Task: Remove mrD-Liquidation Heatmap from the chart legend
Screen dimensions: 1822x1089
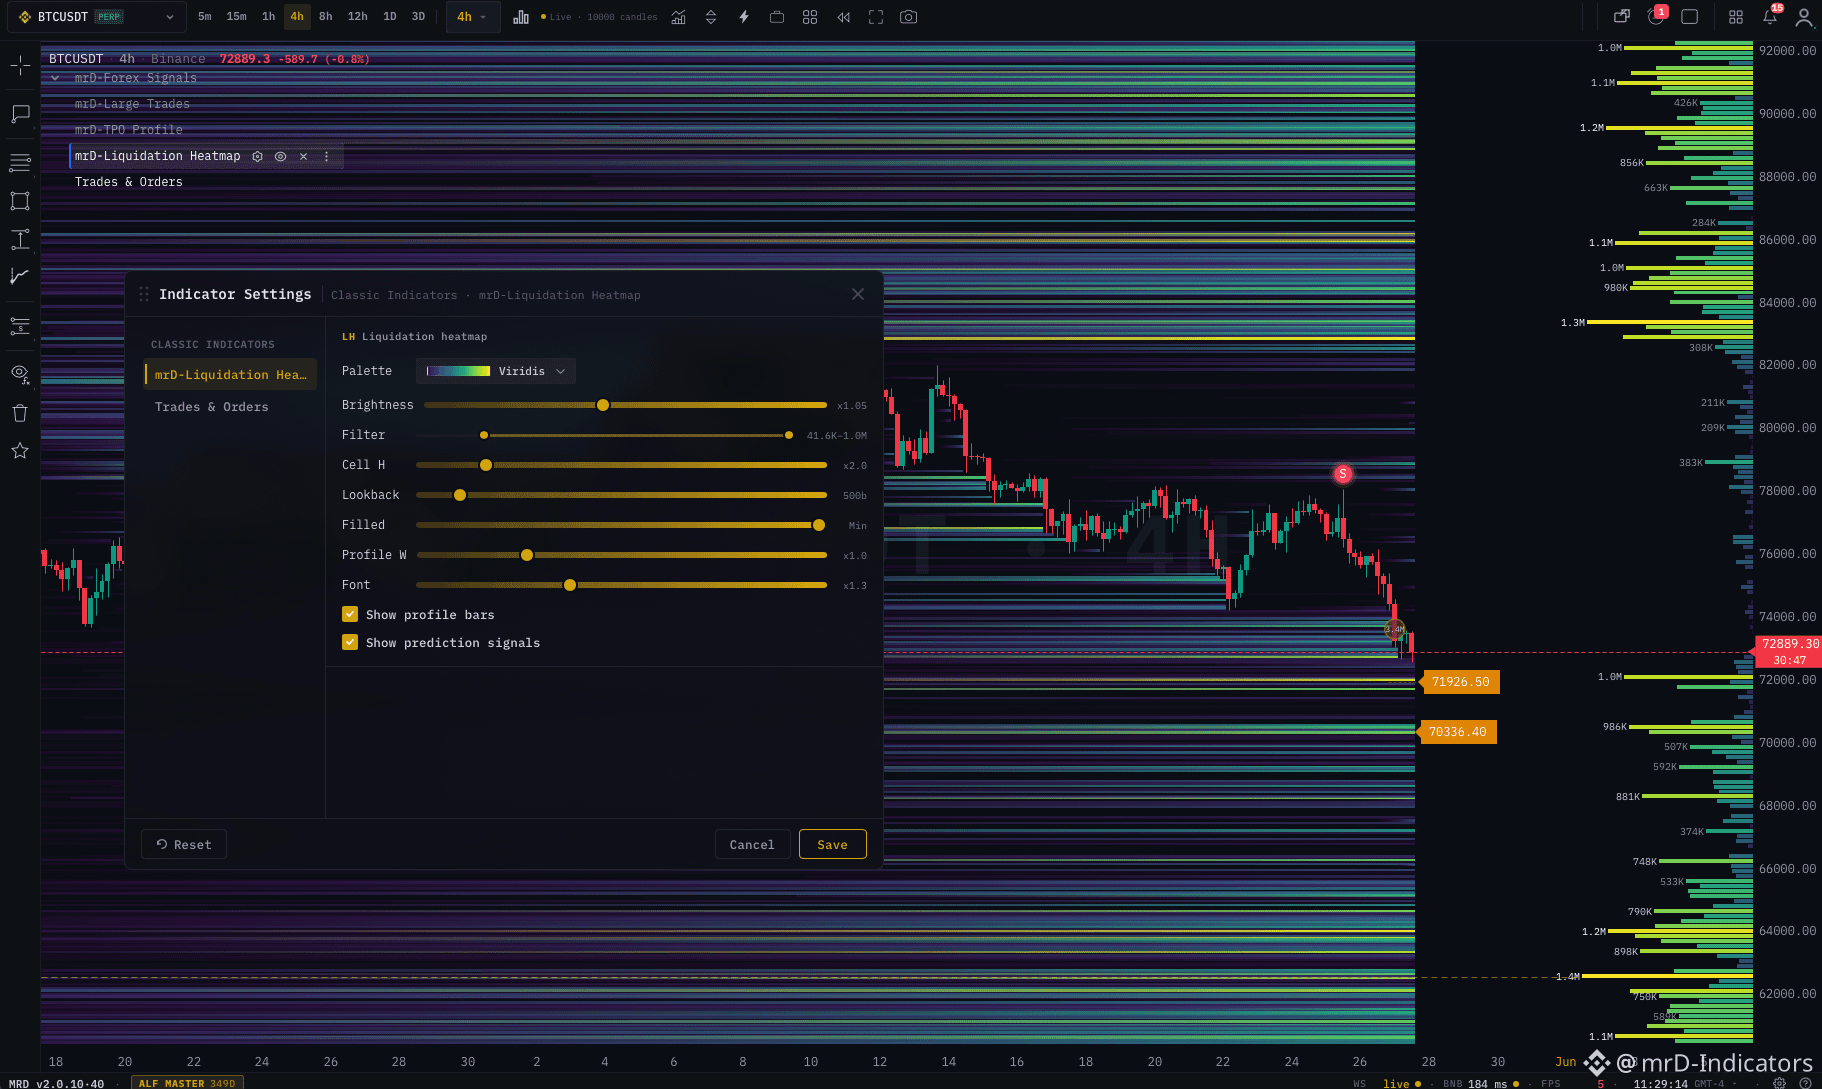Action: click(x=303, y=156)
